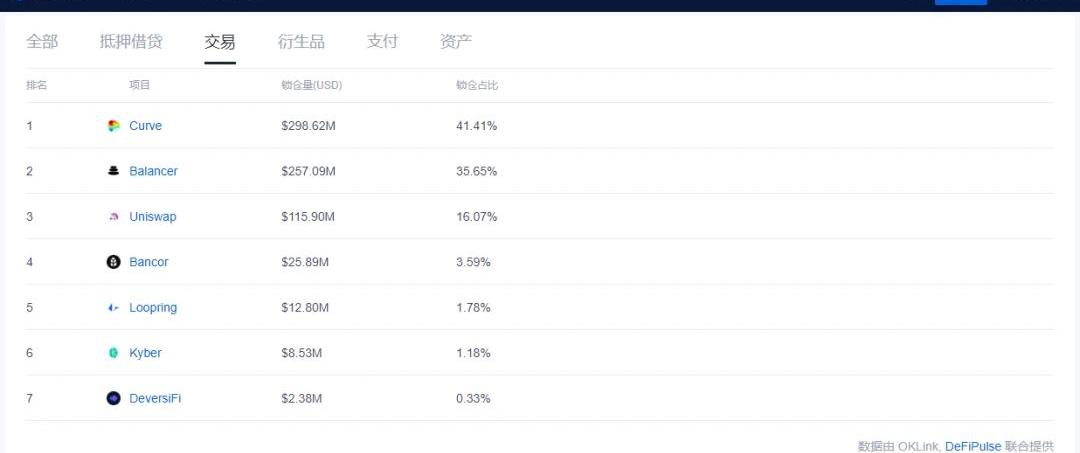Click the Bancor round logo icon
This screenshot has width=1080, height=453.
(x=114, y=262)
